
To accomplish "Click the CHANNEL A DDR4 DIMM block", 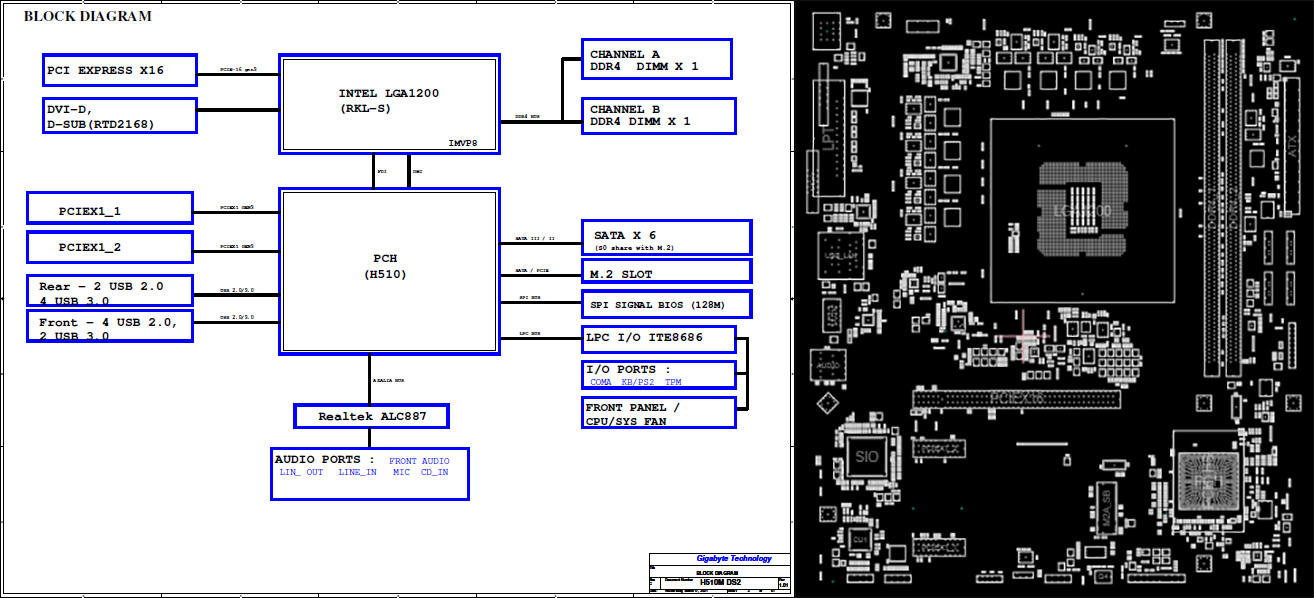I will point(657,59).
